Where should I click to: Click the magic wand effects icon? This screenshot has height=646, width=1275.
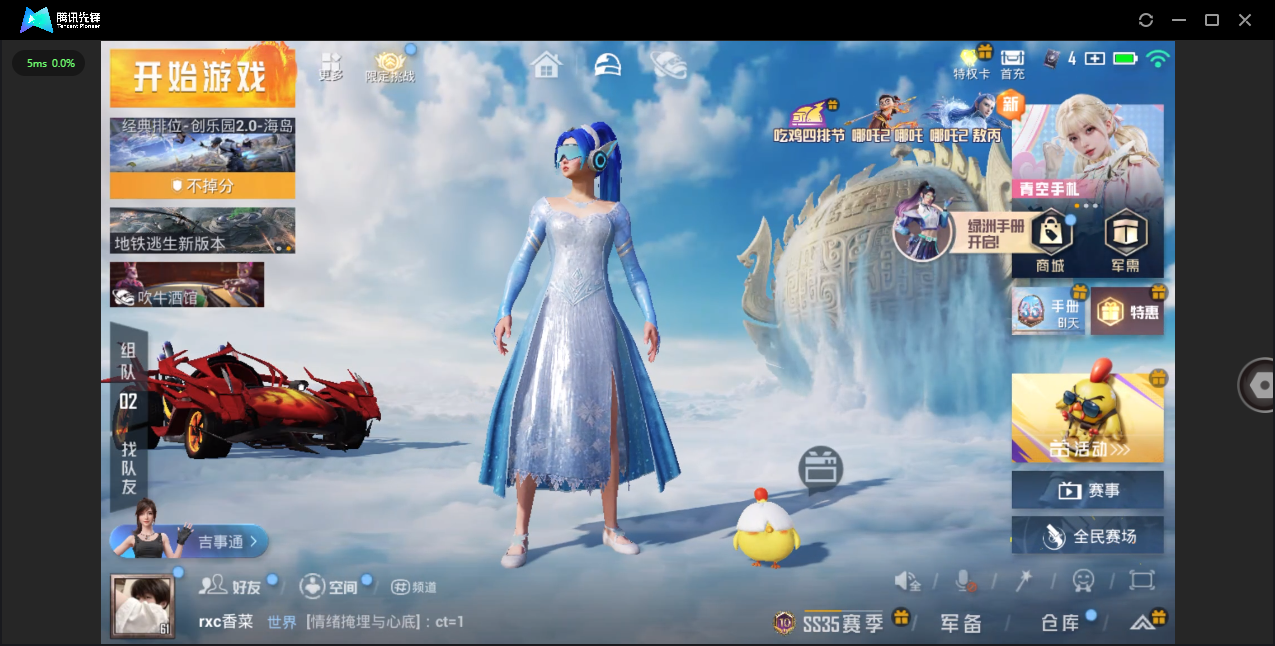pyautogui.click(x=1024, y=580)
